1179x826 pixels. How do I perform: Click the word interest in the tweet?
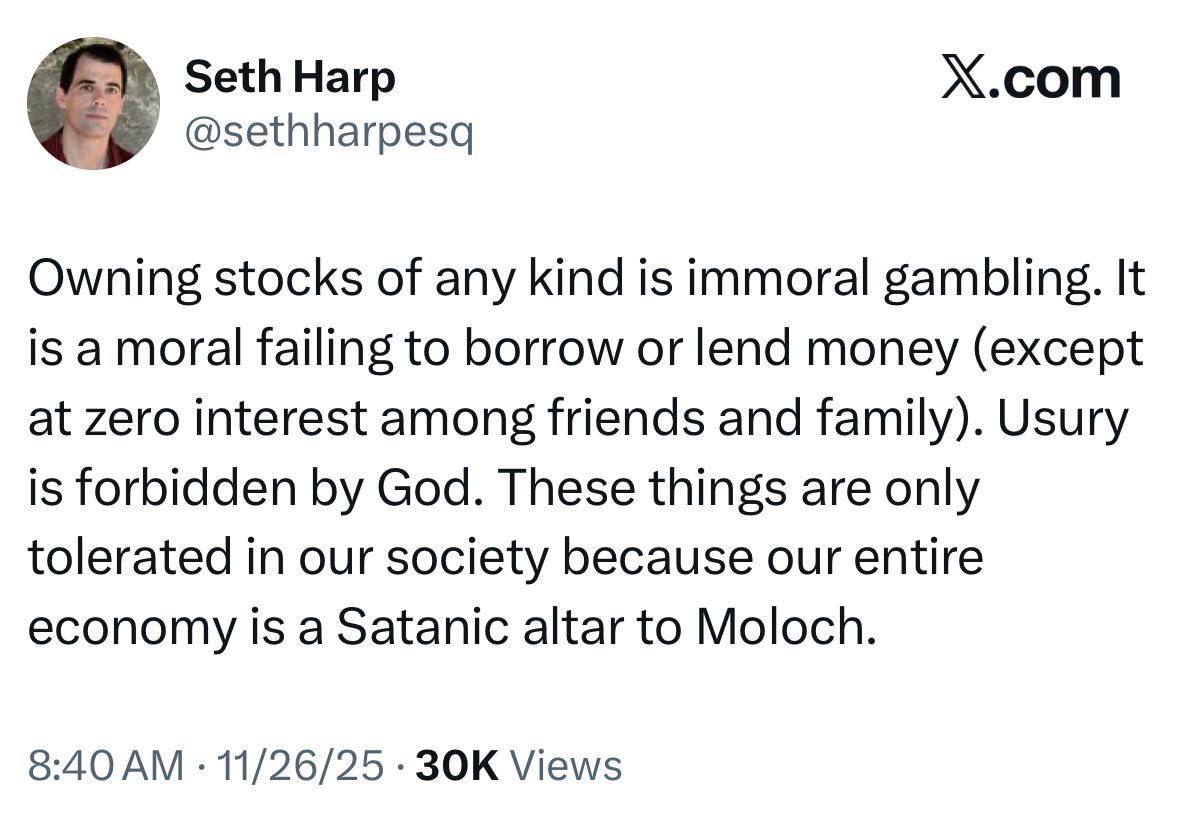[x=282, y=419]
